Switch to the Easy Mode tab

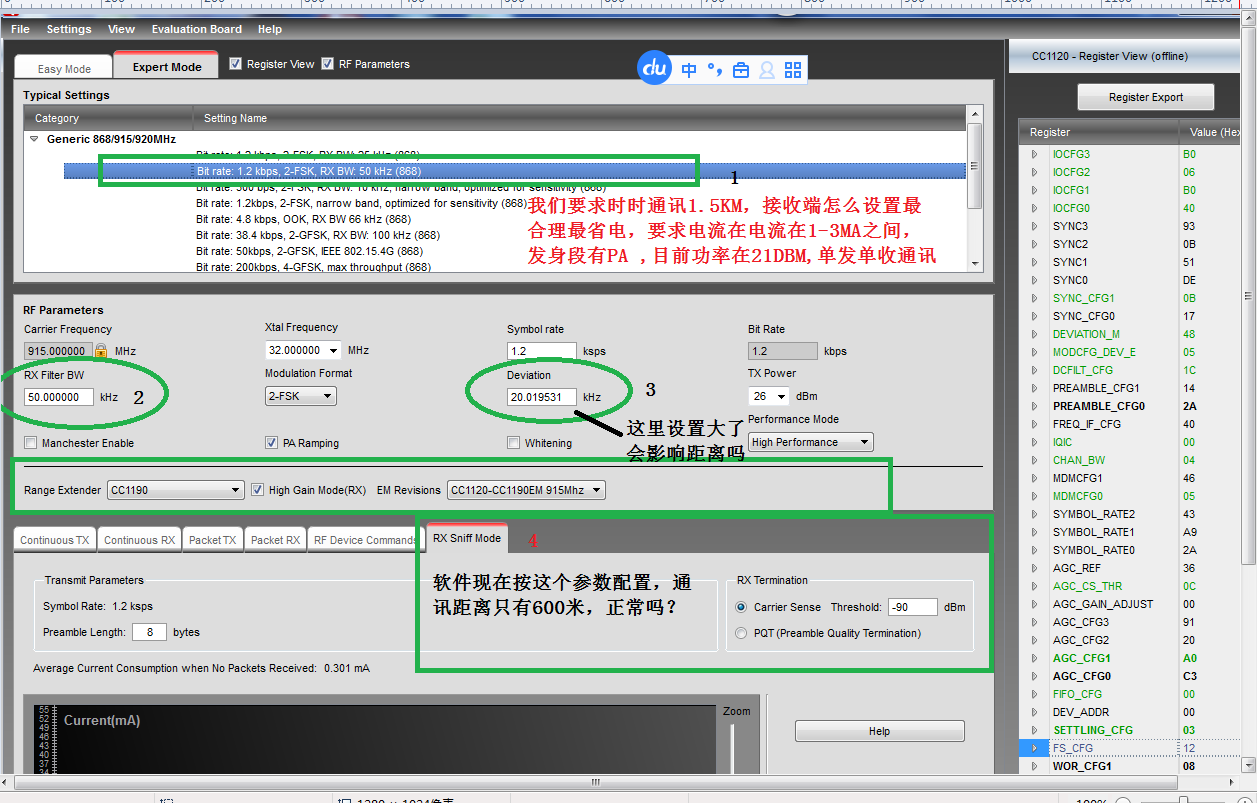64,68
